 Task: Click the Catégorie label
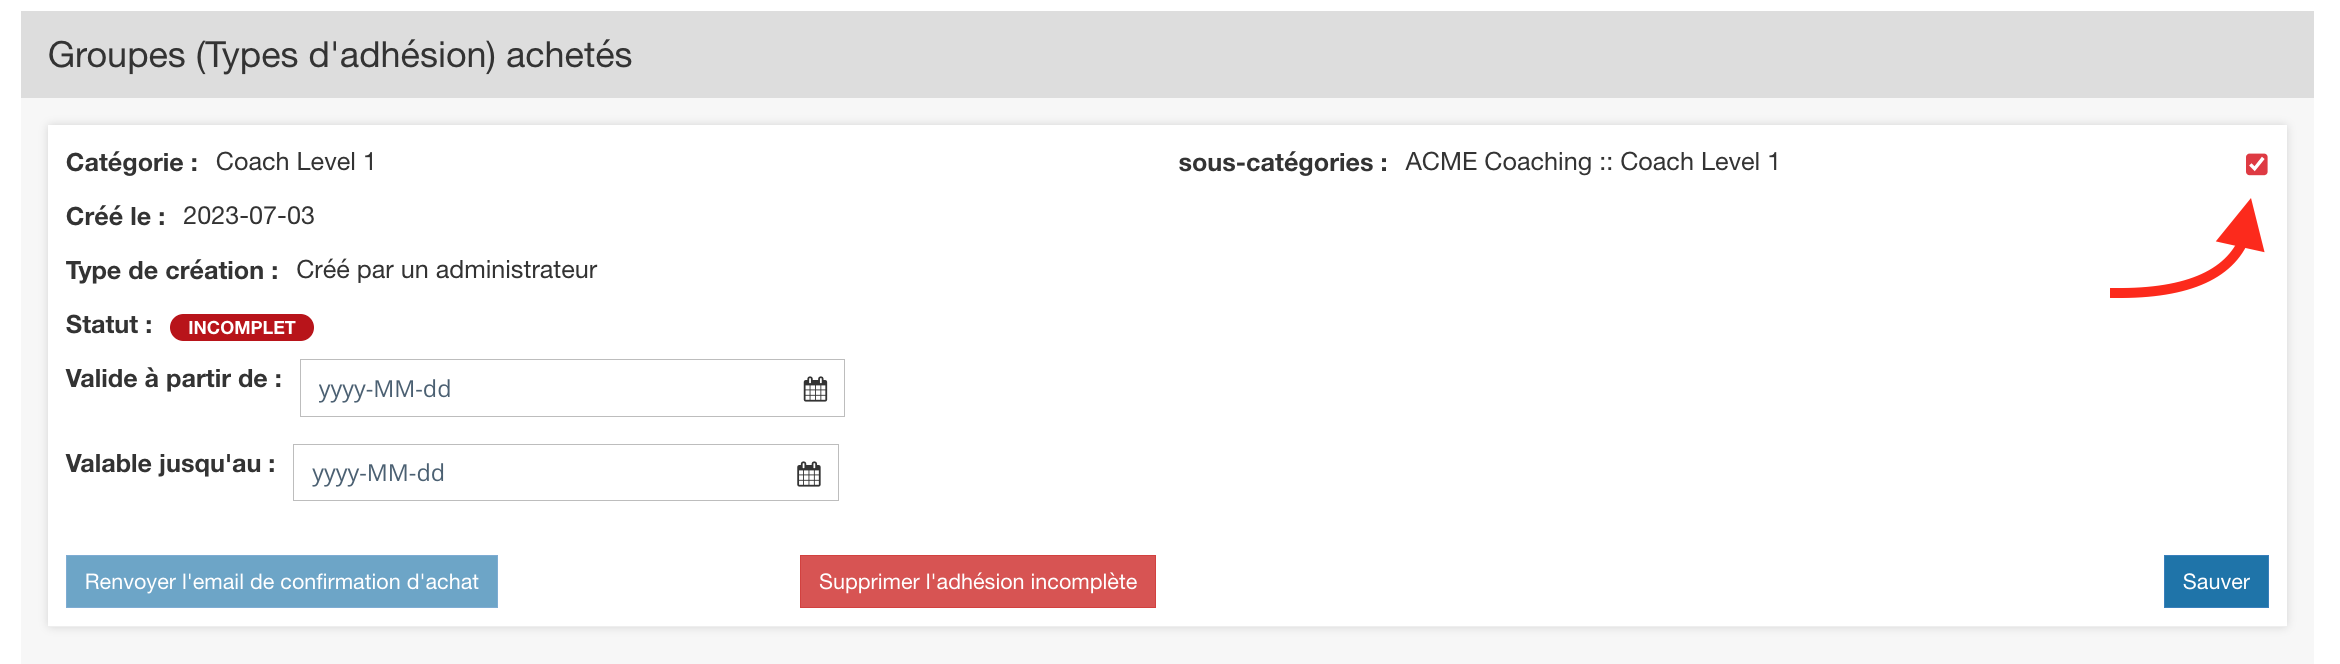(131, 163)
